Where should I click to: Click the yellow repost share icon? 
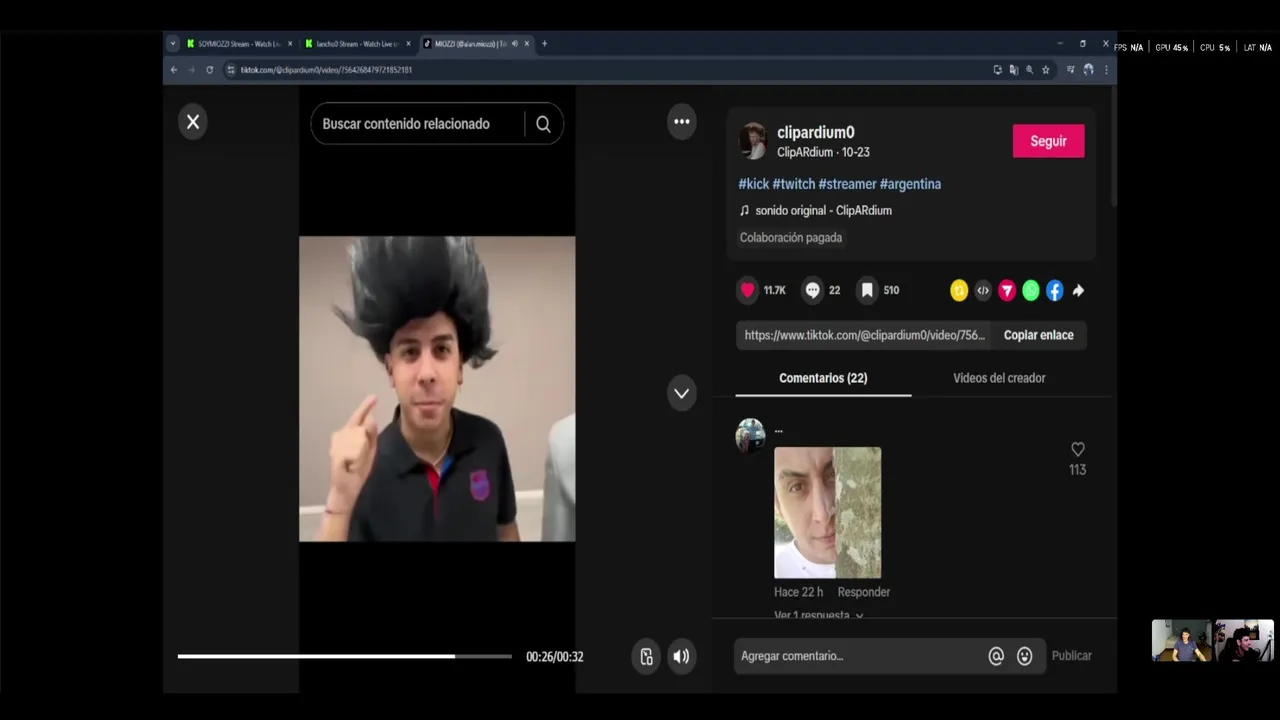959,291
